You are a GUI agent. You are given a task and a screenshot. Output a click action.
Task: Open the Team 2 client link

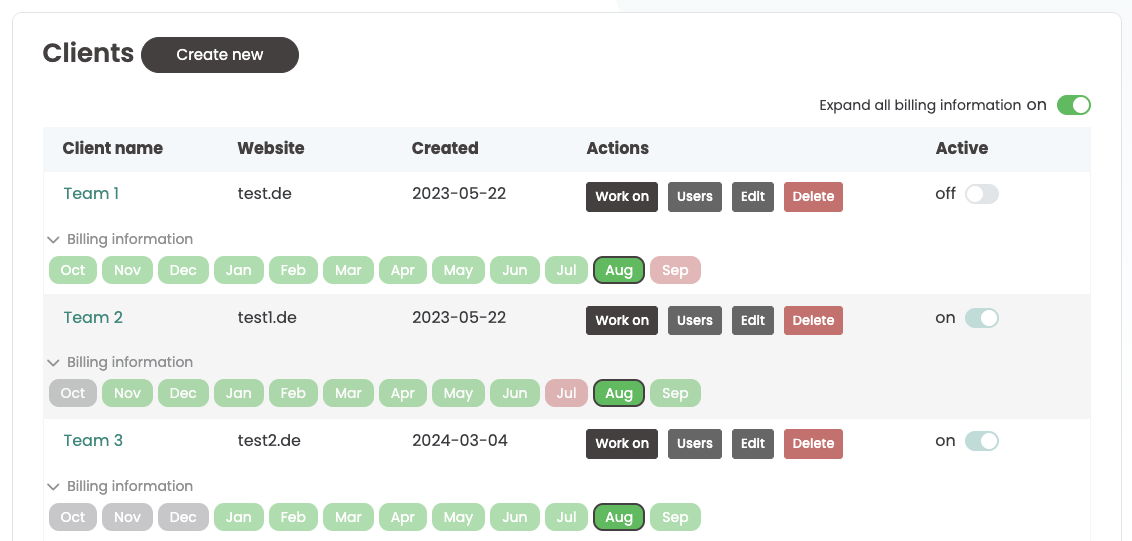pyautogui.click(x=93, y=317)
